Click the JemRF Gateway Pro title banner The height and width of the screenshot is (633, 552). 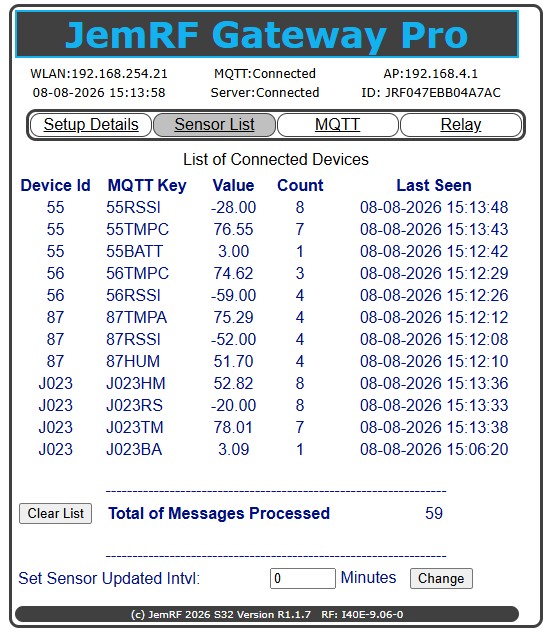(267, 34)
